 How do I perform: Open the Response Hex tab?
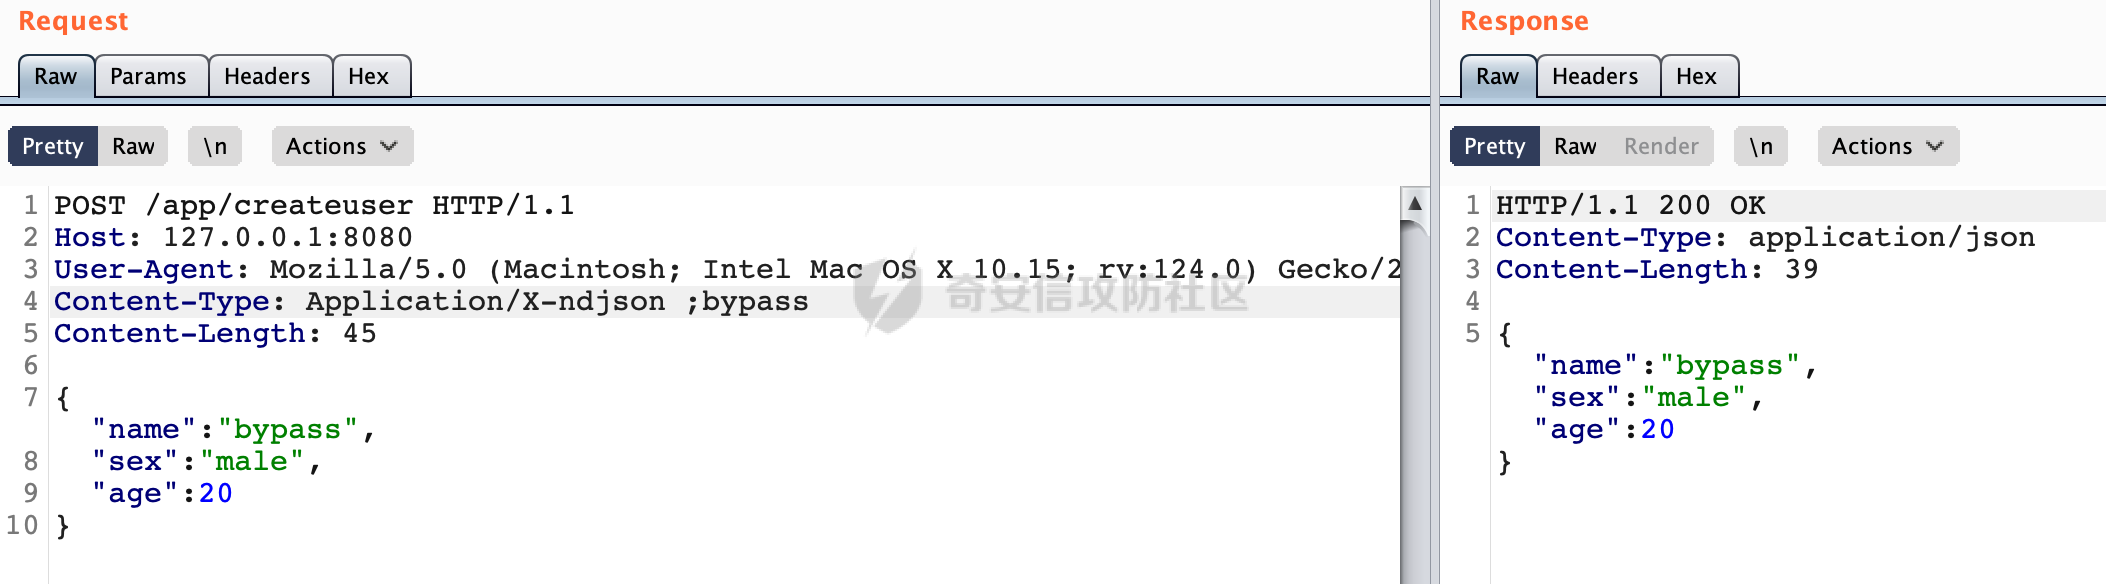(1698, 76)
